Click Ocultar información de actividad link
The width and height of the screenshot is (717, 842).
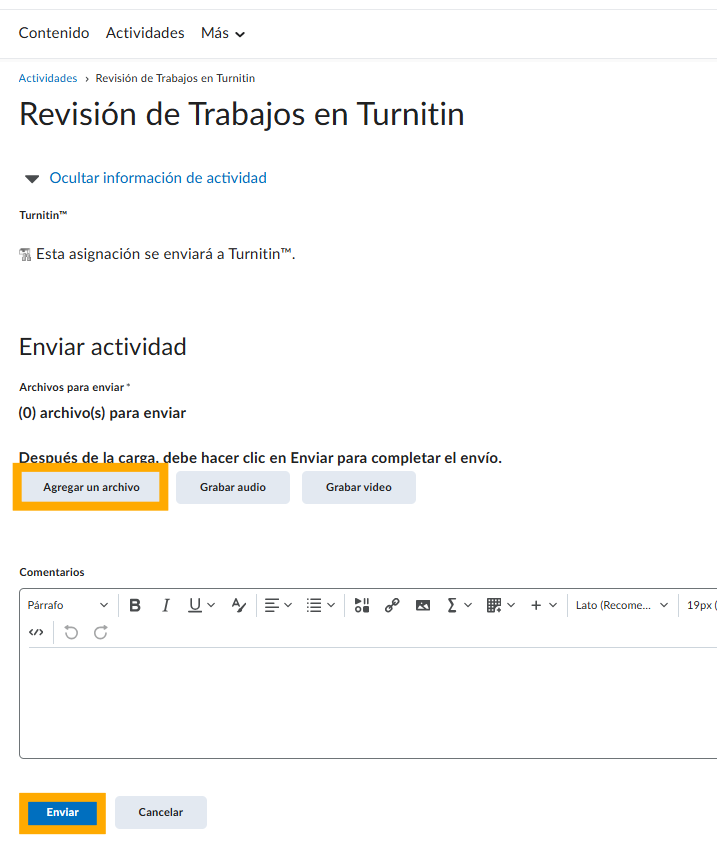(x=158, y=178)
